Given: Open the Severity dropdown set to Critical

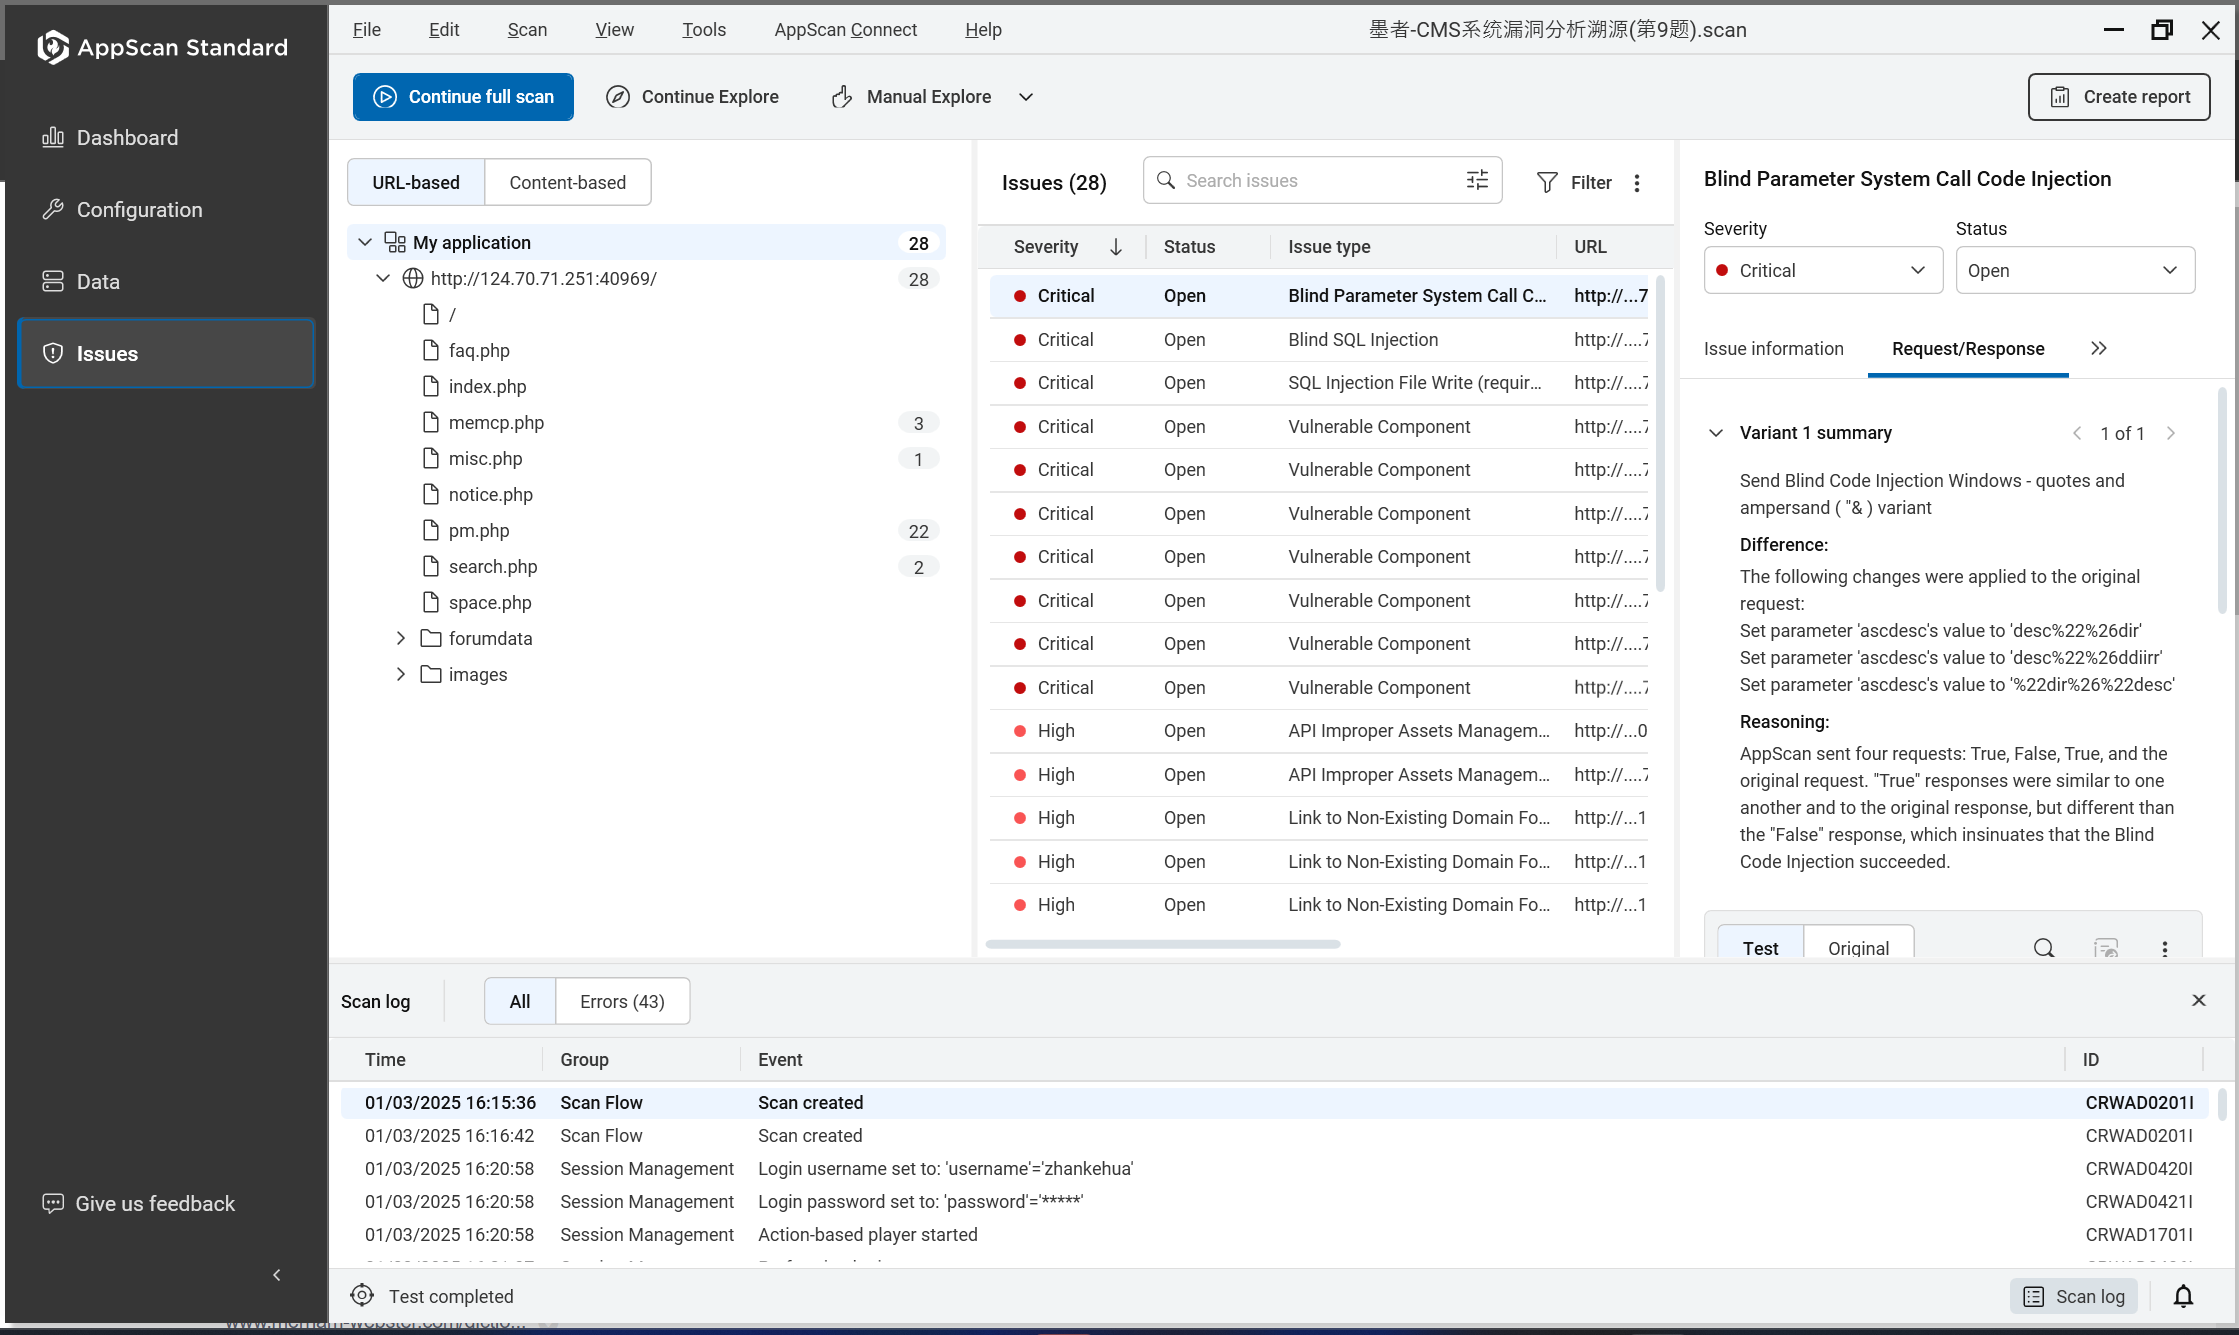Looking at the screenshot, I should [x=1823, y=270].
